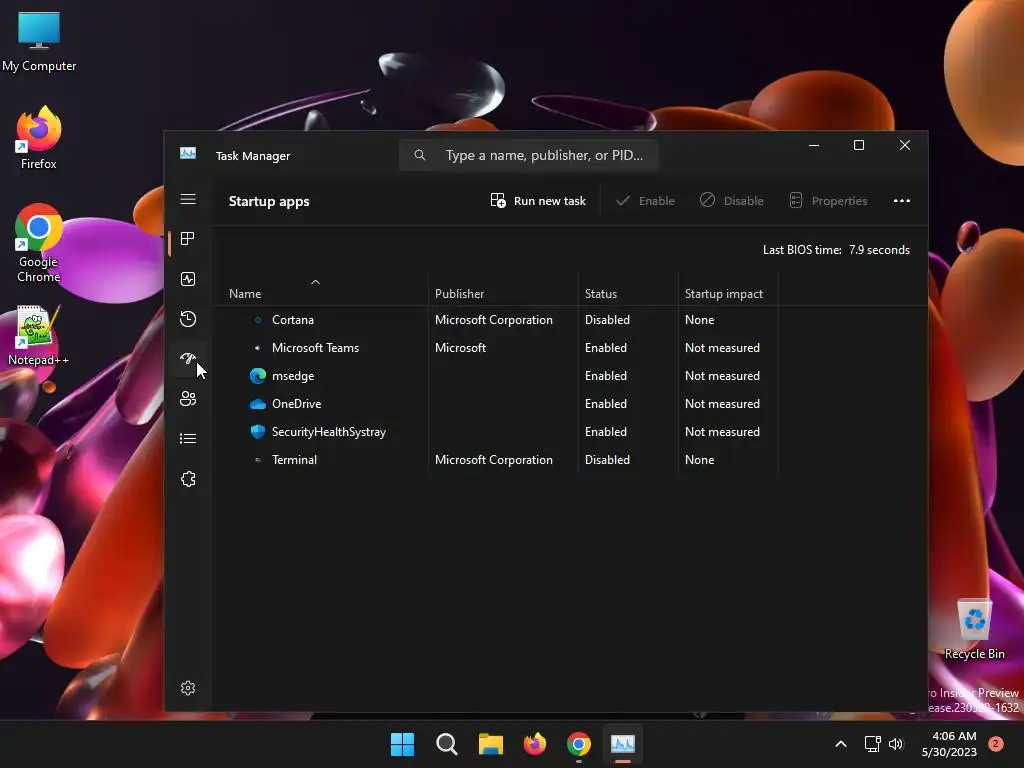Open Google Chrome from the taskbar
Image resolution: width=1024 pixels, height=768 pixels.
579,744
